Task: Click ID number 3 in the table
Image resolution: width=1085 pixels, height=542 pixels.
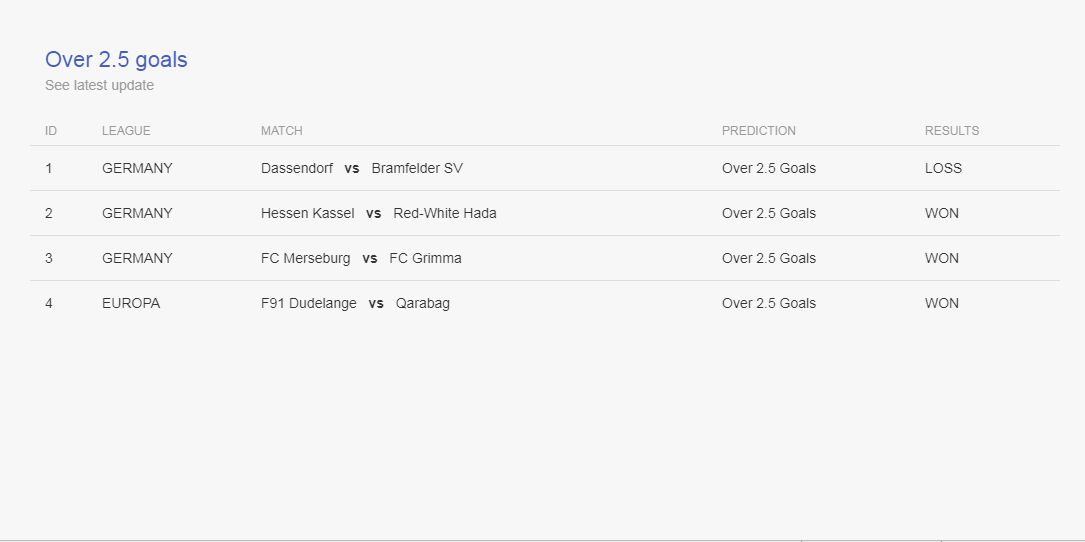Action: click(x=48, y=258)
